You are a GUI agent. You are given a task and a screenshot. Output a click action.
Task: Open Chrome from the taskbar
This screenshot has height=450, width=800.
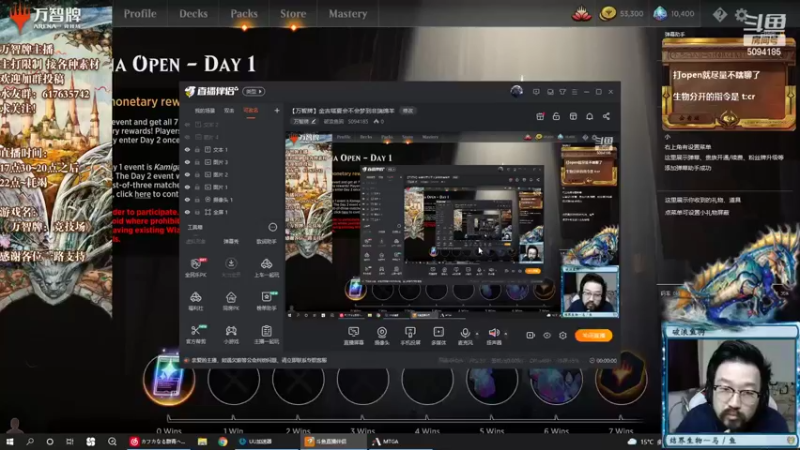[223, 441]
